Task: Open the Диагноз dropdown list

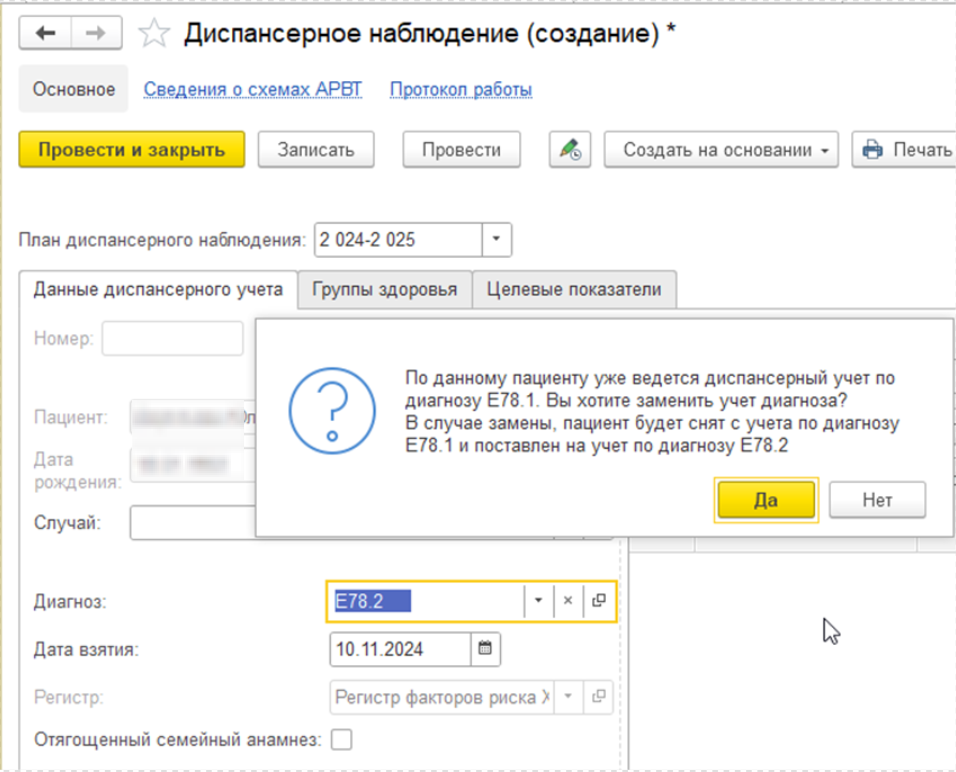Action: coord(537,601)
